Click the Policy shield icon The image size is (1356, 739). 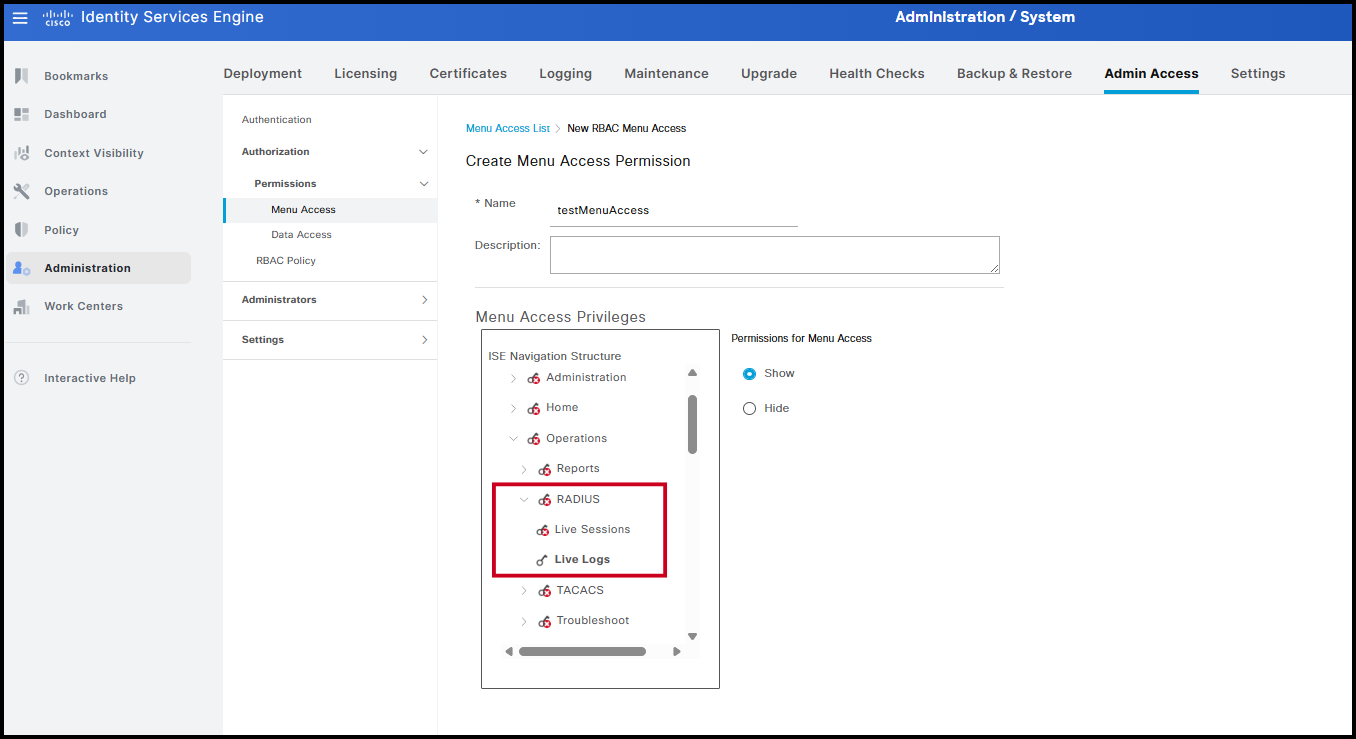click(22, 230)
